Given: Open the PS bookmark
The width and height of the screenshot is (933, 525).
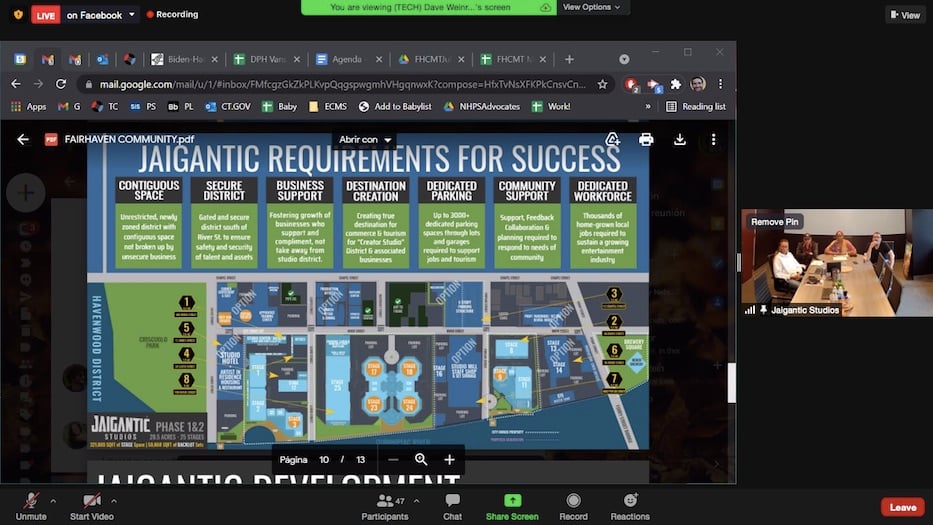Looking at the screenshot, I should pos(143,107).
